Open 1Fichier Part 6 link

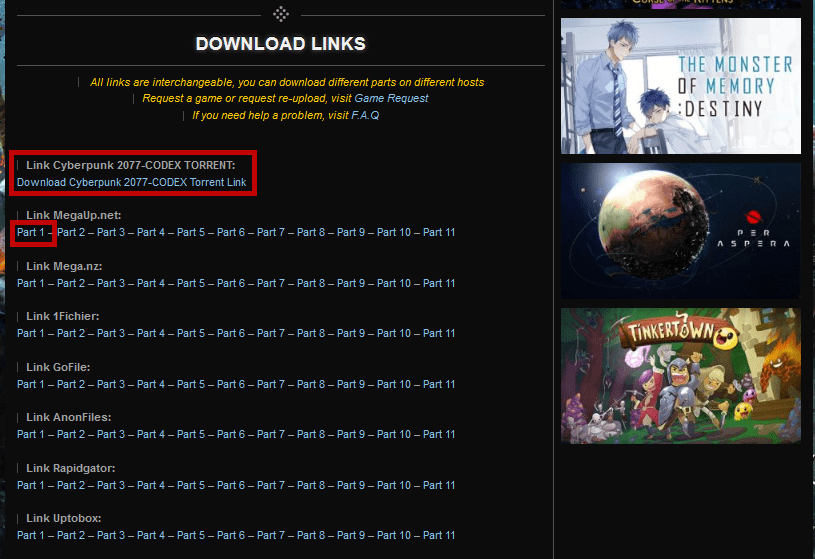pyautogui.click(x=231, y=333)
